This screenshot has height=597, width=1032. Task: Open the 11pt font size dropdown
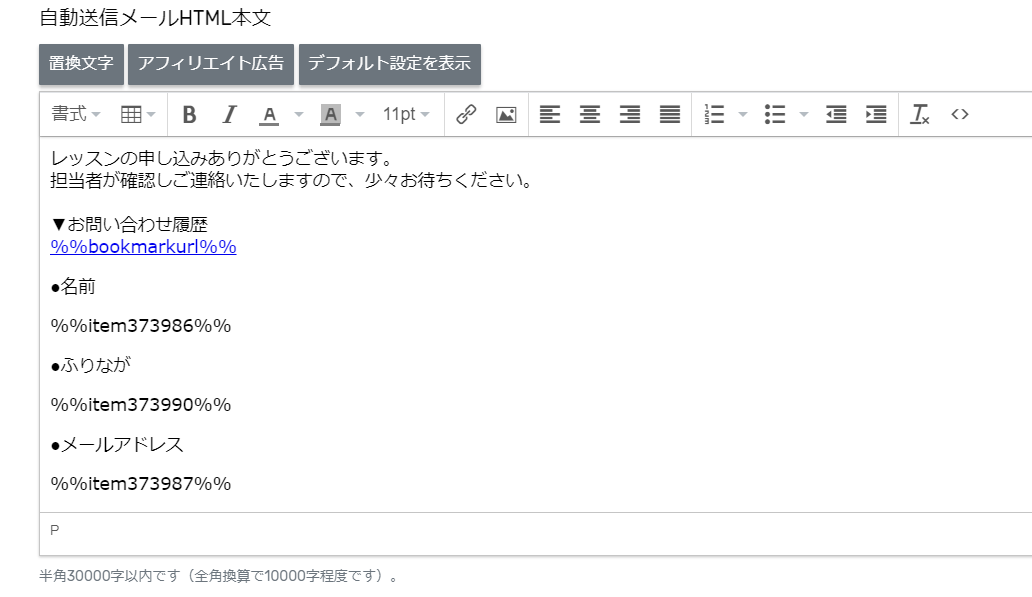click(x=406, y=115)
